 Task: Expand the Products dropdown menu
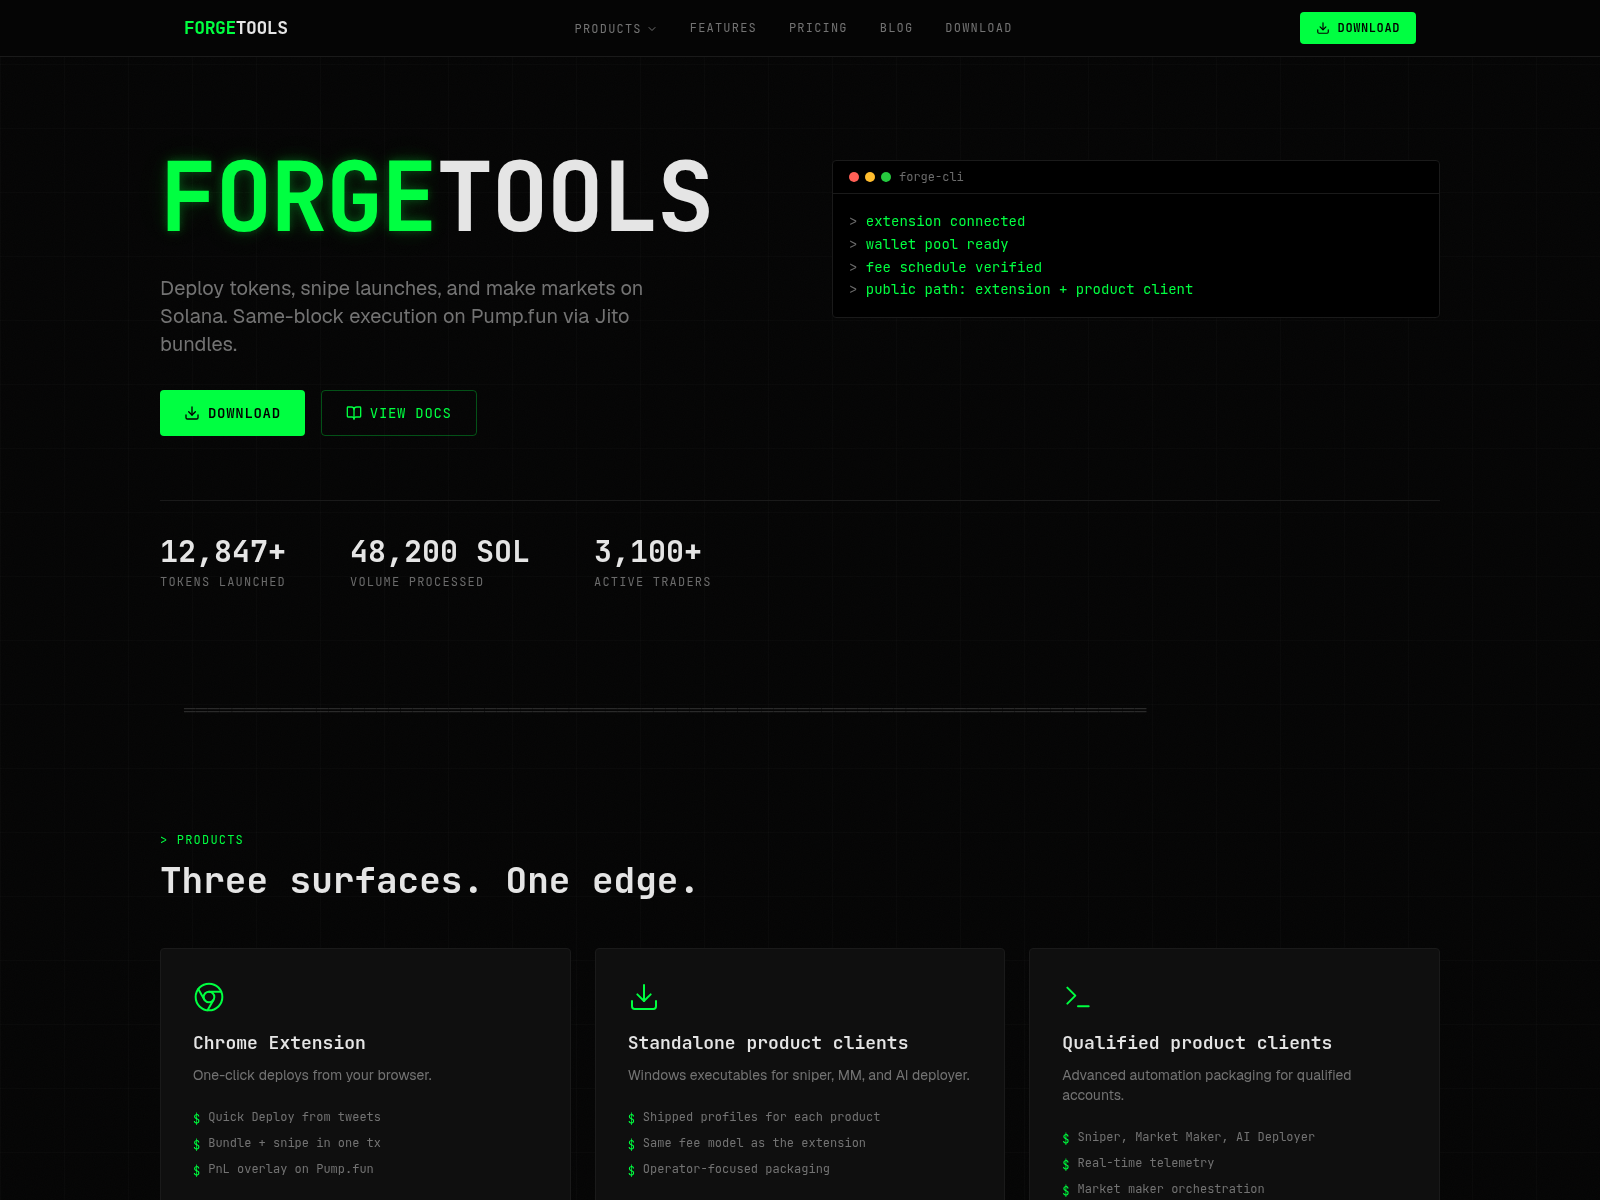tap(615, 28)
